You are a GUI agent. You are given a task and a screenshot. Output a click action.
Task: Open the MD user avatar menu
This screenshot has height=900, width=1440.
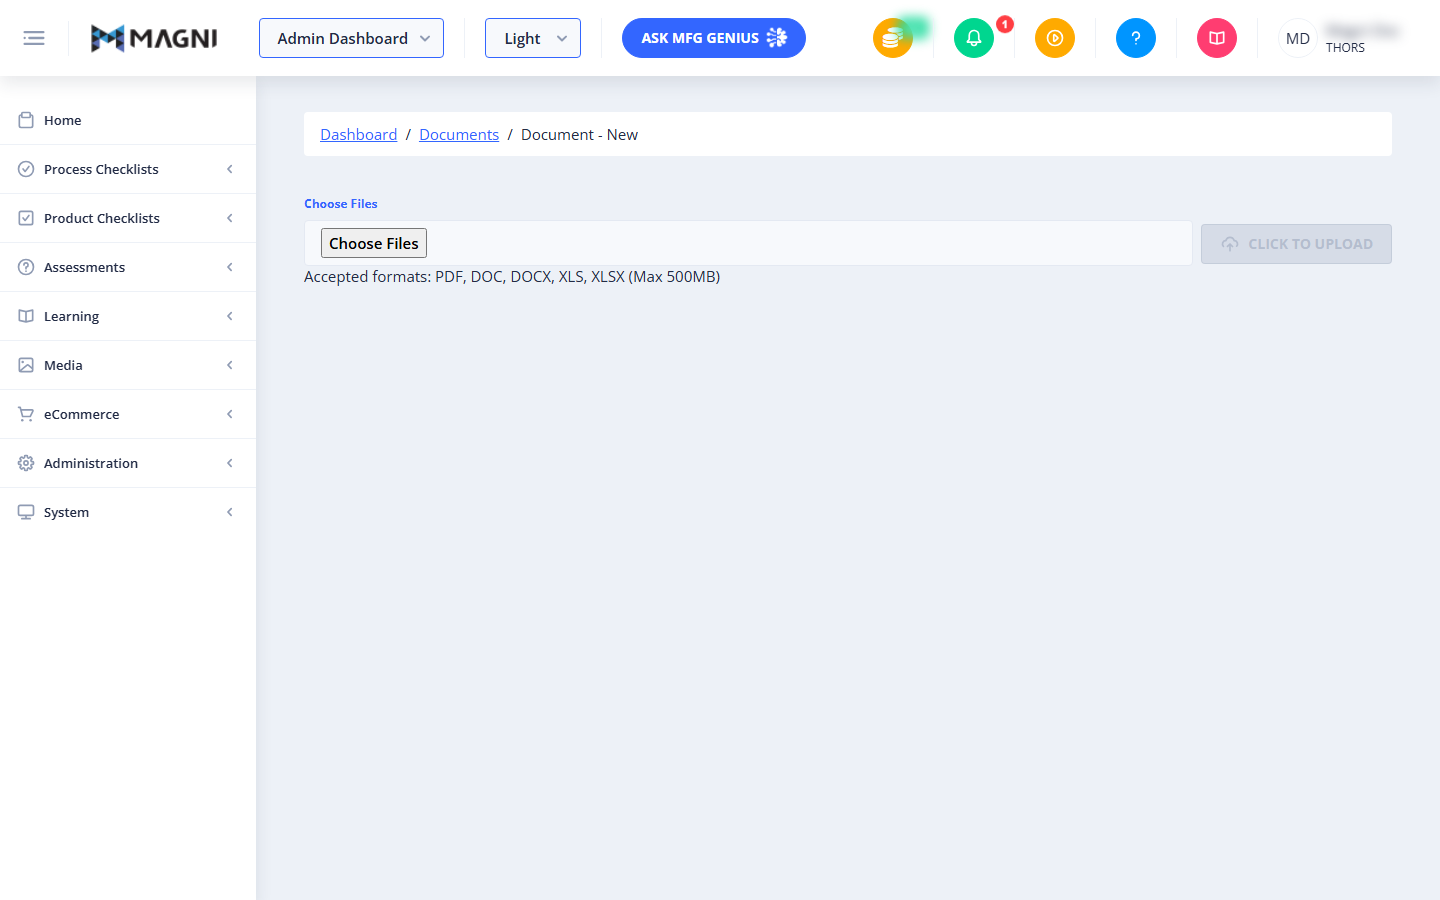pyautogui.click(x=1298, y=38)
